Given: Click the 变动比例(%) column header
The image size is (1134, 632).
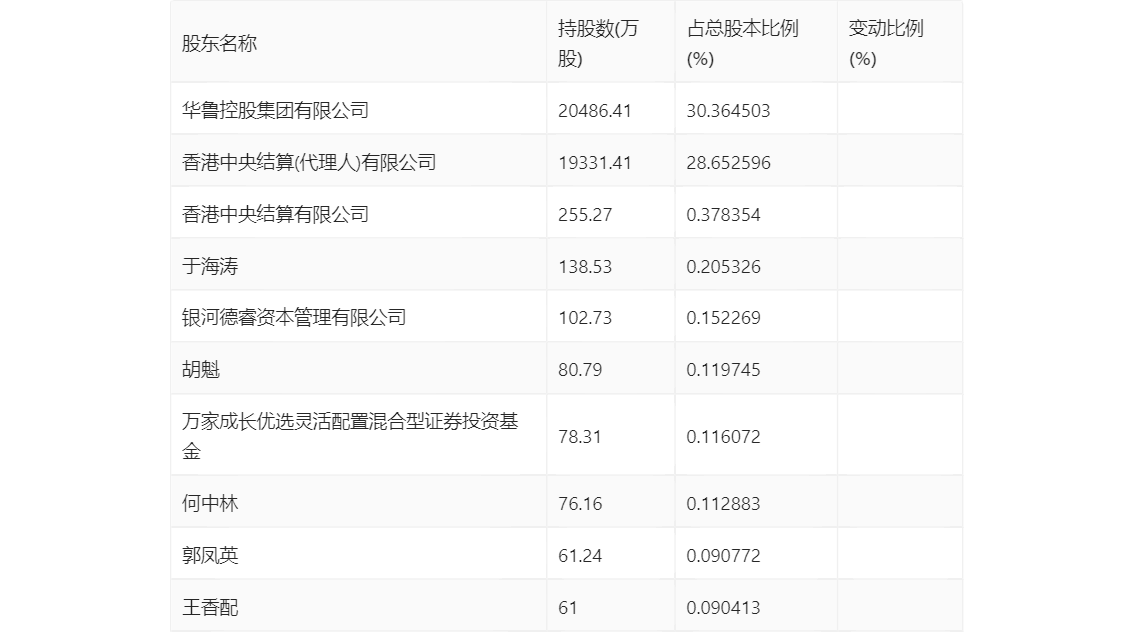Looking at the screenshot, I should click(886, 43).
